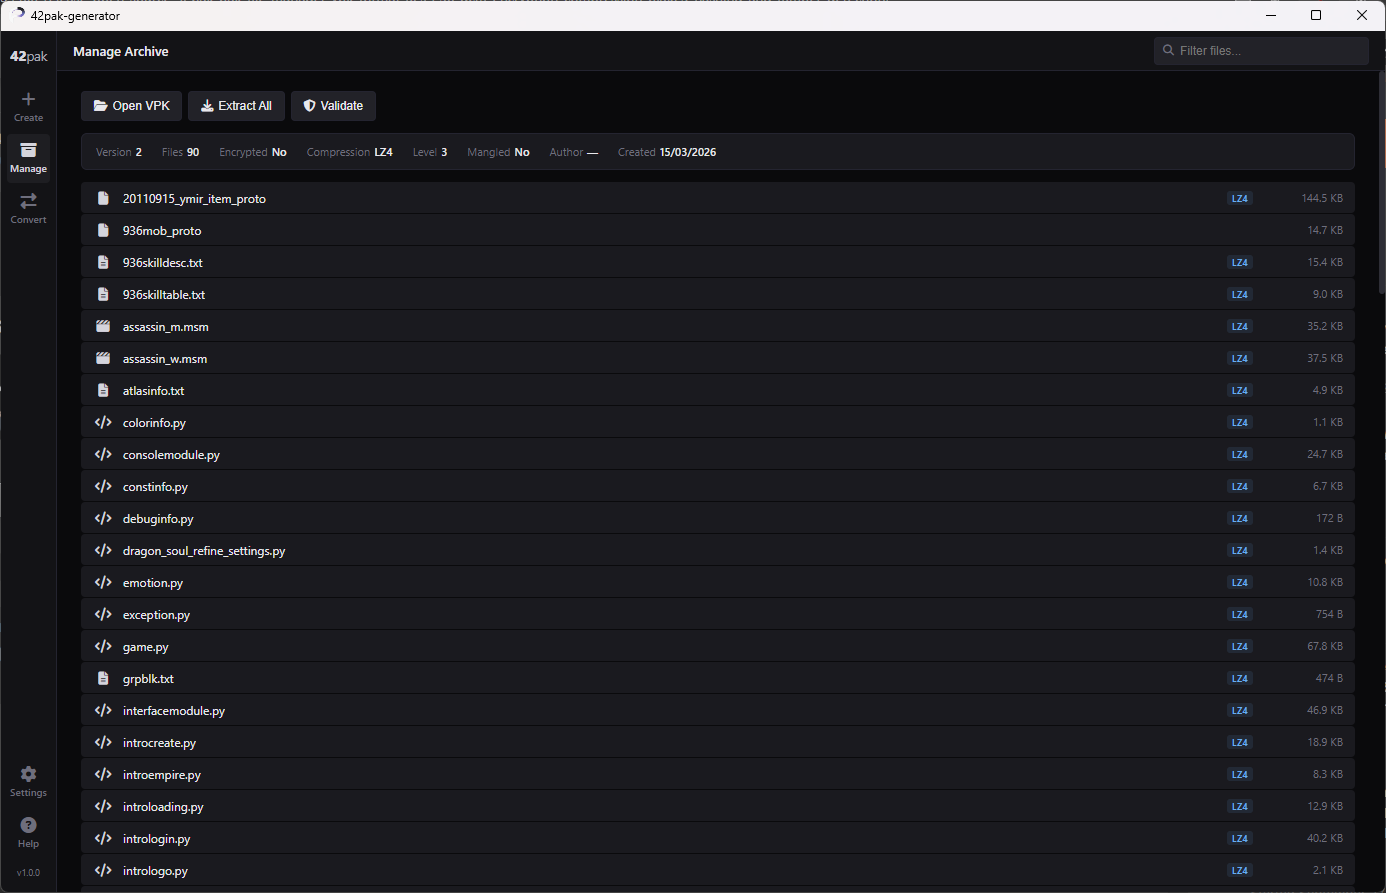Click the code icon of game.py
The height and width of the screenshot is (893, 1386).
103,646
